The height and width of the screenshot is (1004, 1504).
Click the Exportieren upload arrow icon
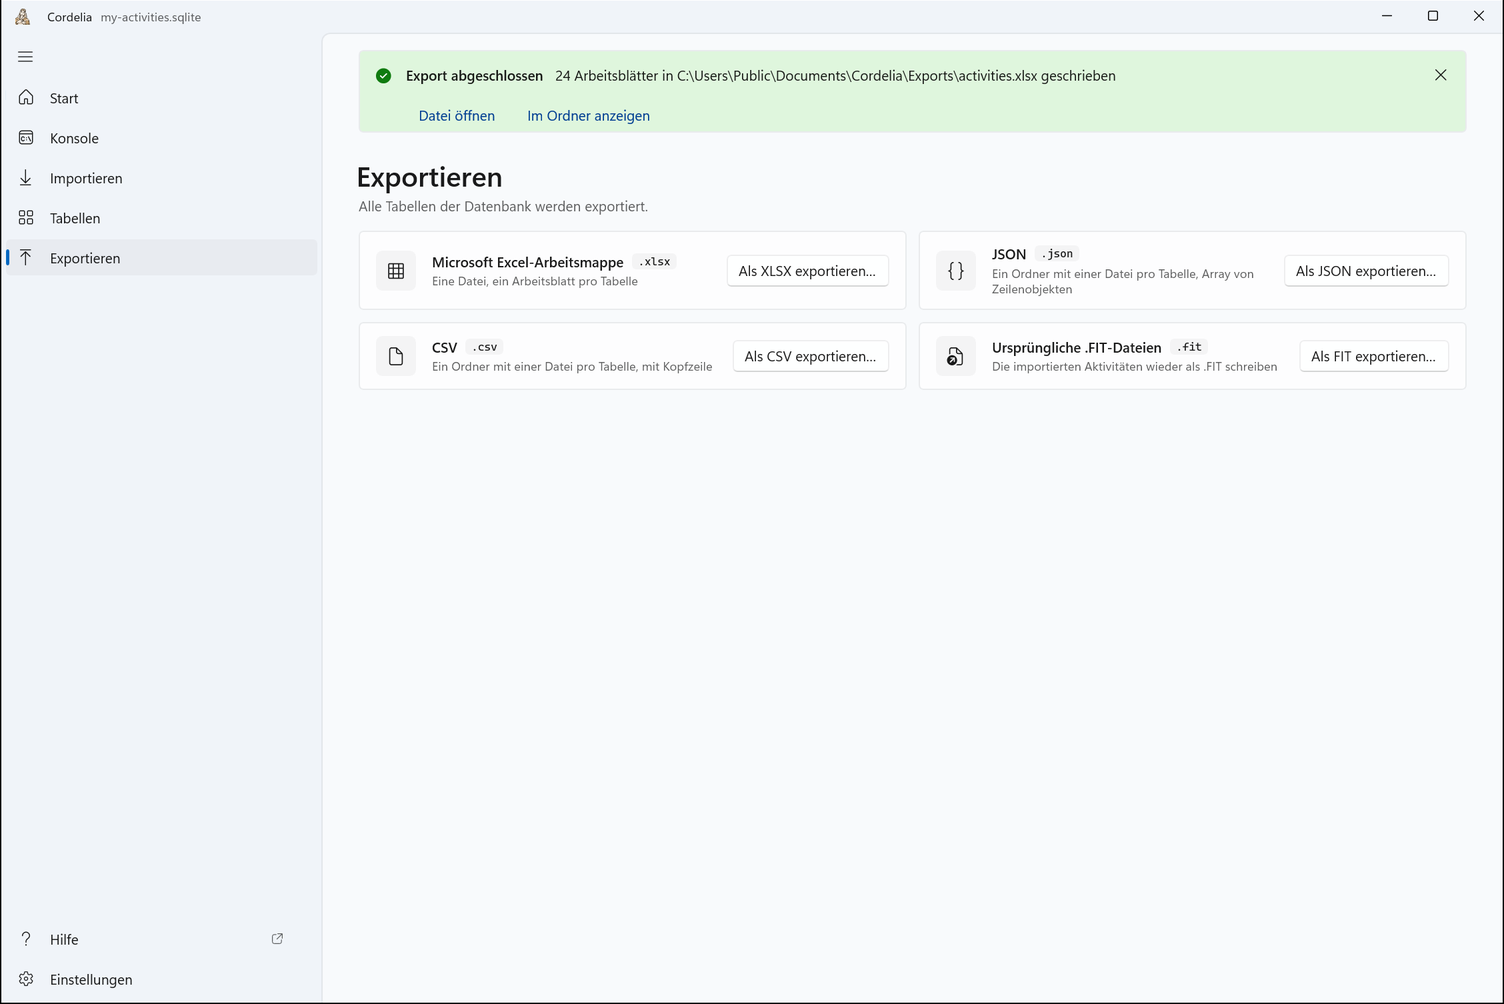[26, 258]
